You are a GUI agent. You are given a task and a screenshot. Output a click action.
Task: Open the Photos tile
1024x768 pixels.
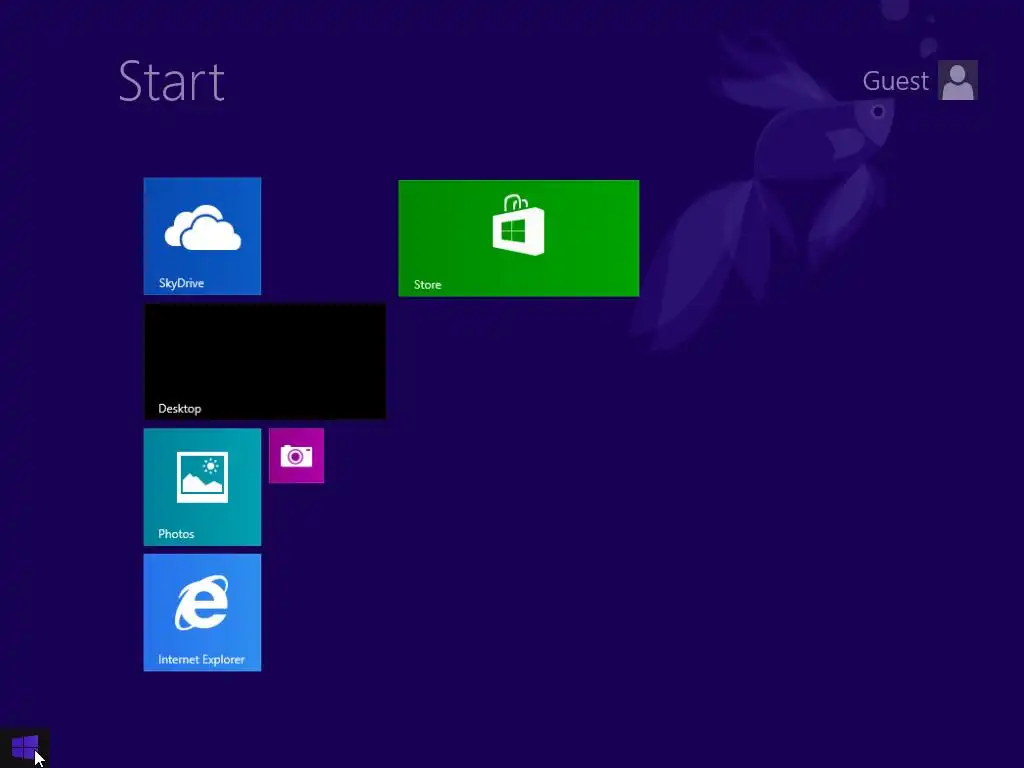click(x=202, y=487)
